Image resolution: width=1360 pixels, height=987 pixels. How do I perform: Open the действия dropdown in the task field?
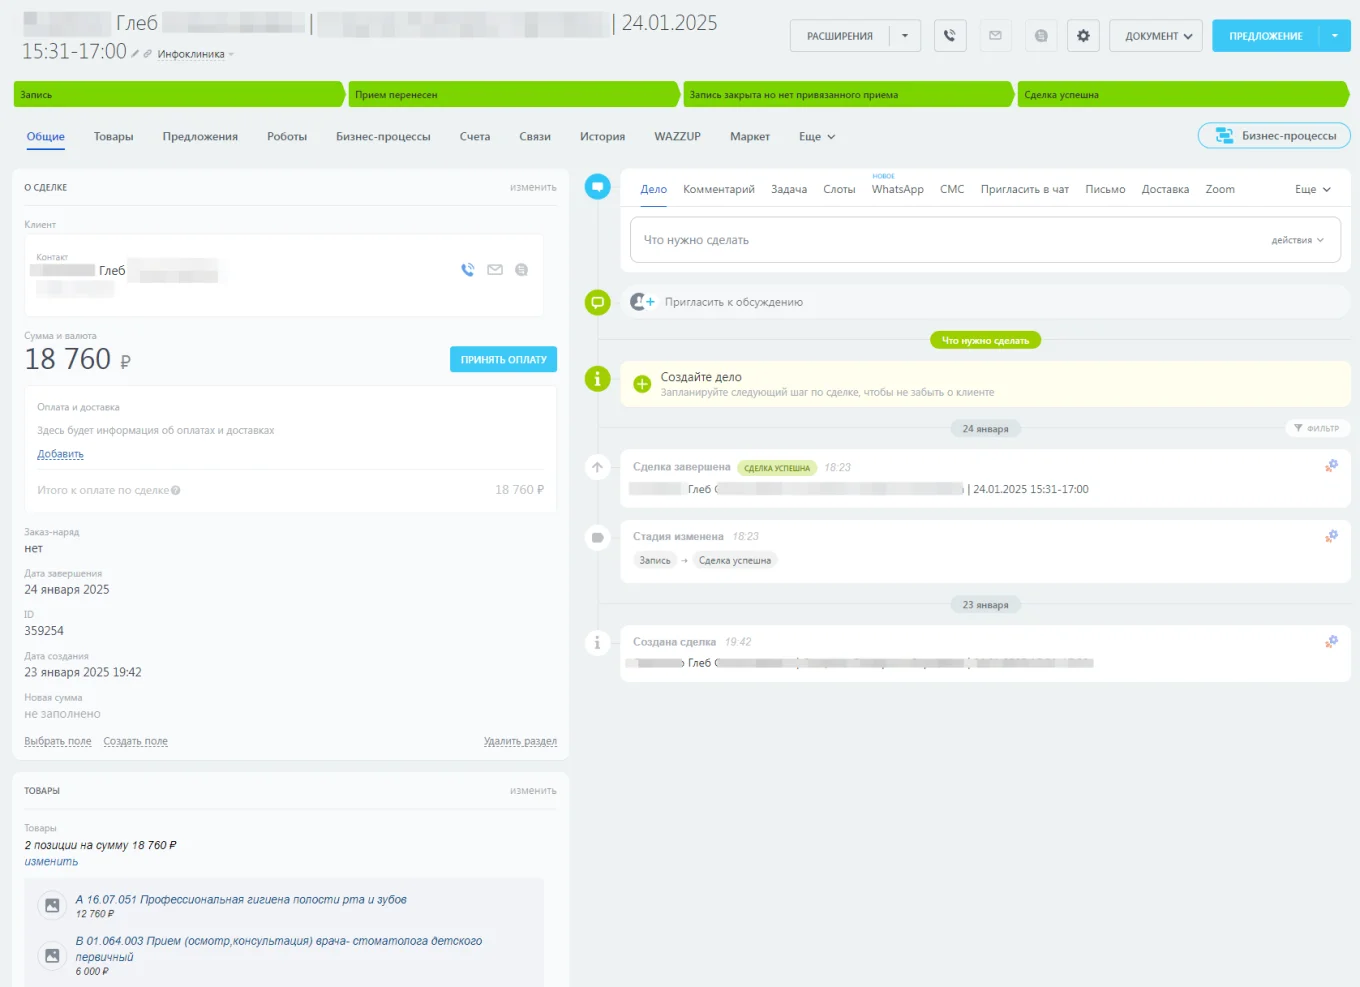click(x=1297, y=240)
